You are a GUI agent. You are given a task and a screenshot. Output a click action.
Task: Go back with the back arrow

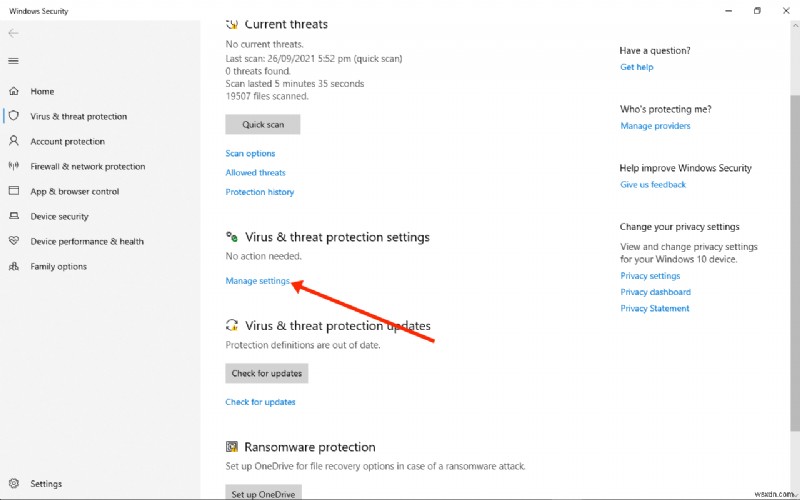click(13, 33)
